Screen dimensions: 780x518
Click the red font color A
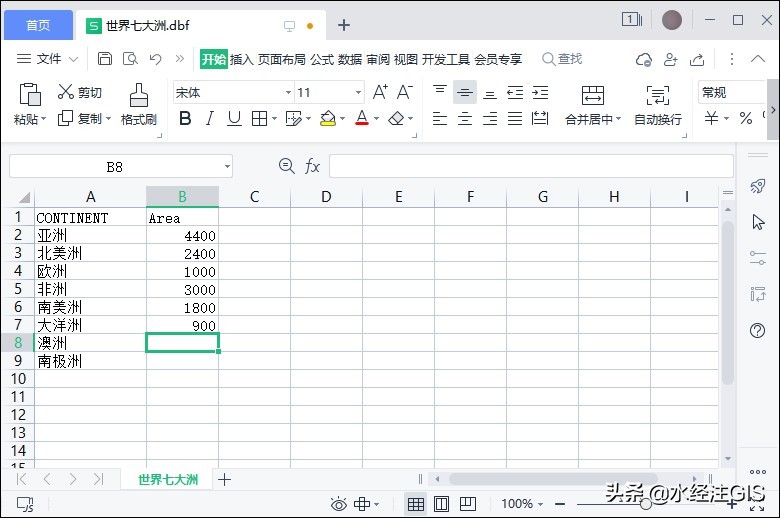coord(362,118)
